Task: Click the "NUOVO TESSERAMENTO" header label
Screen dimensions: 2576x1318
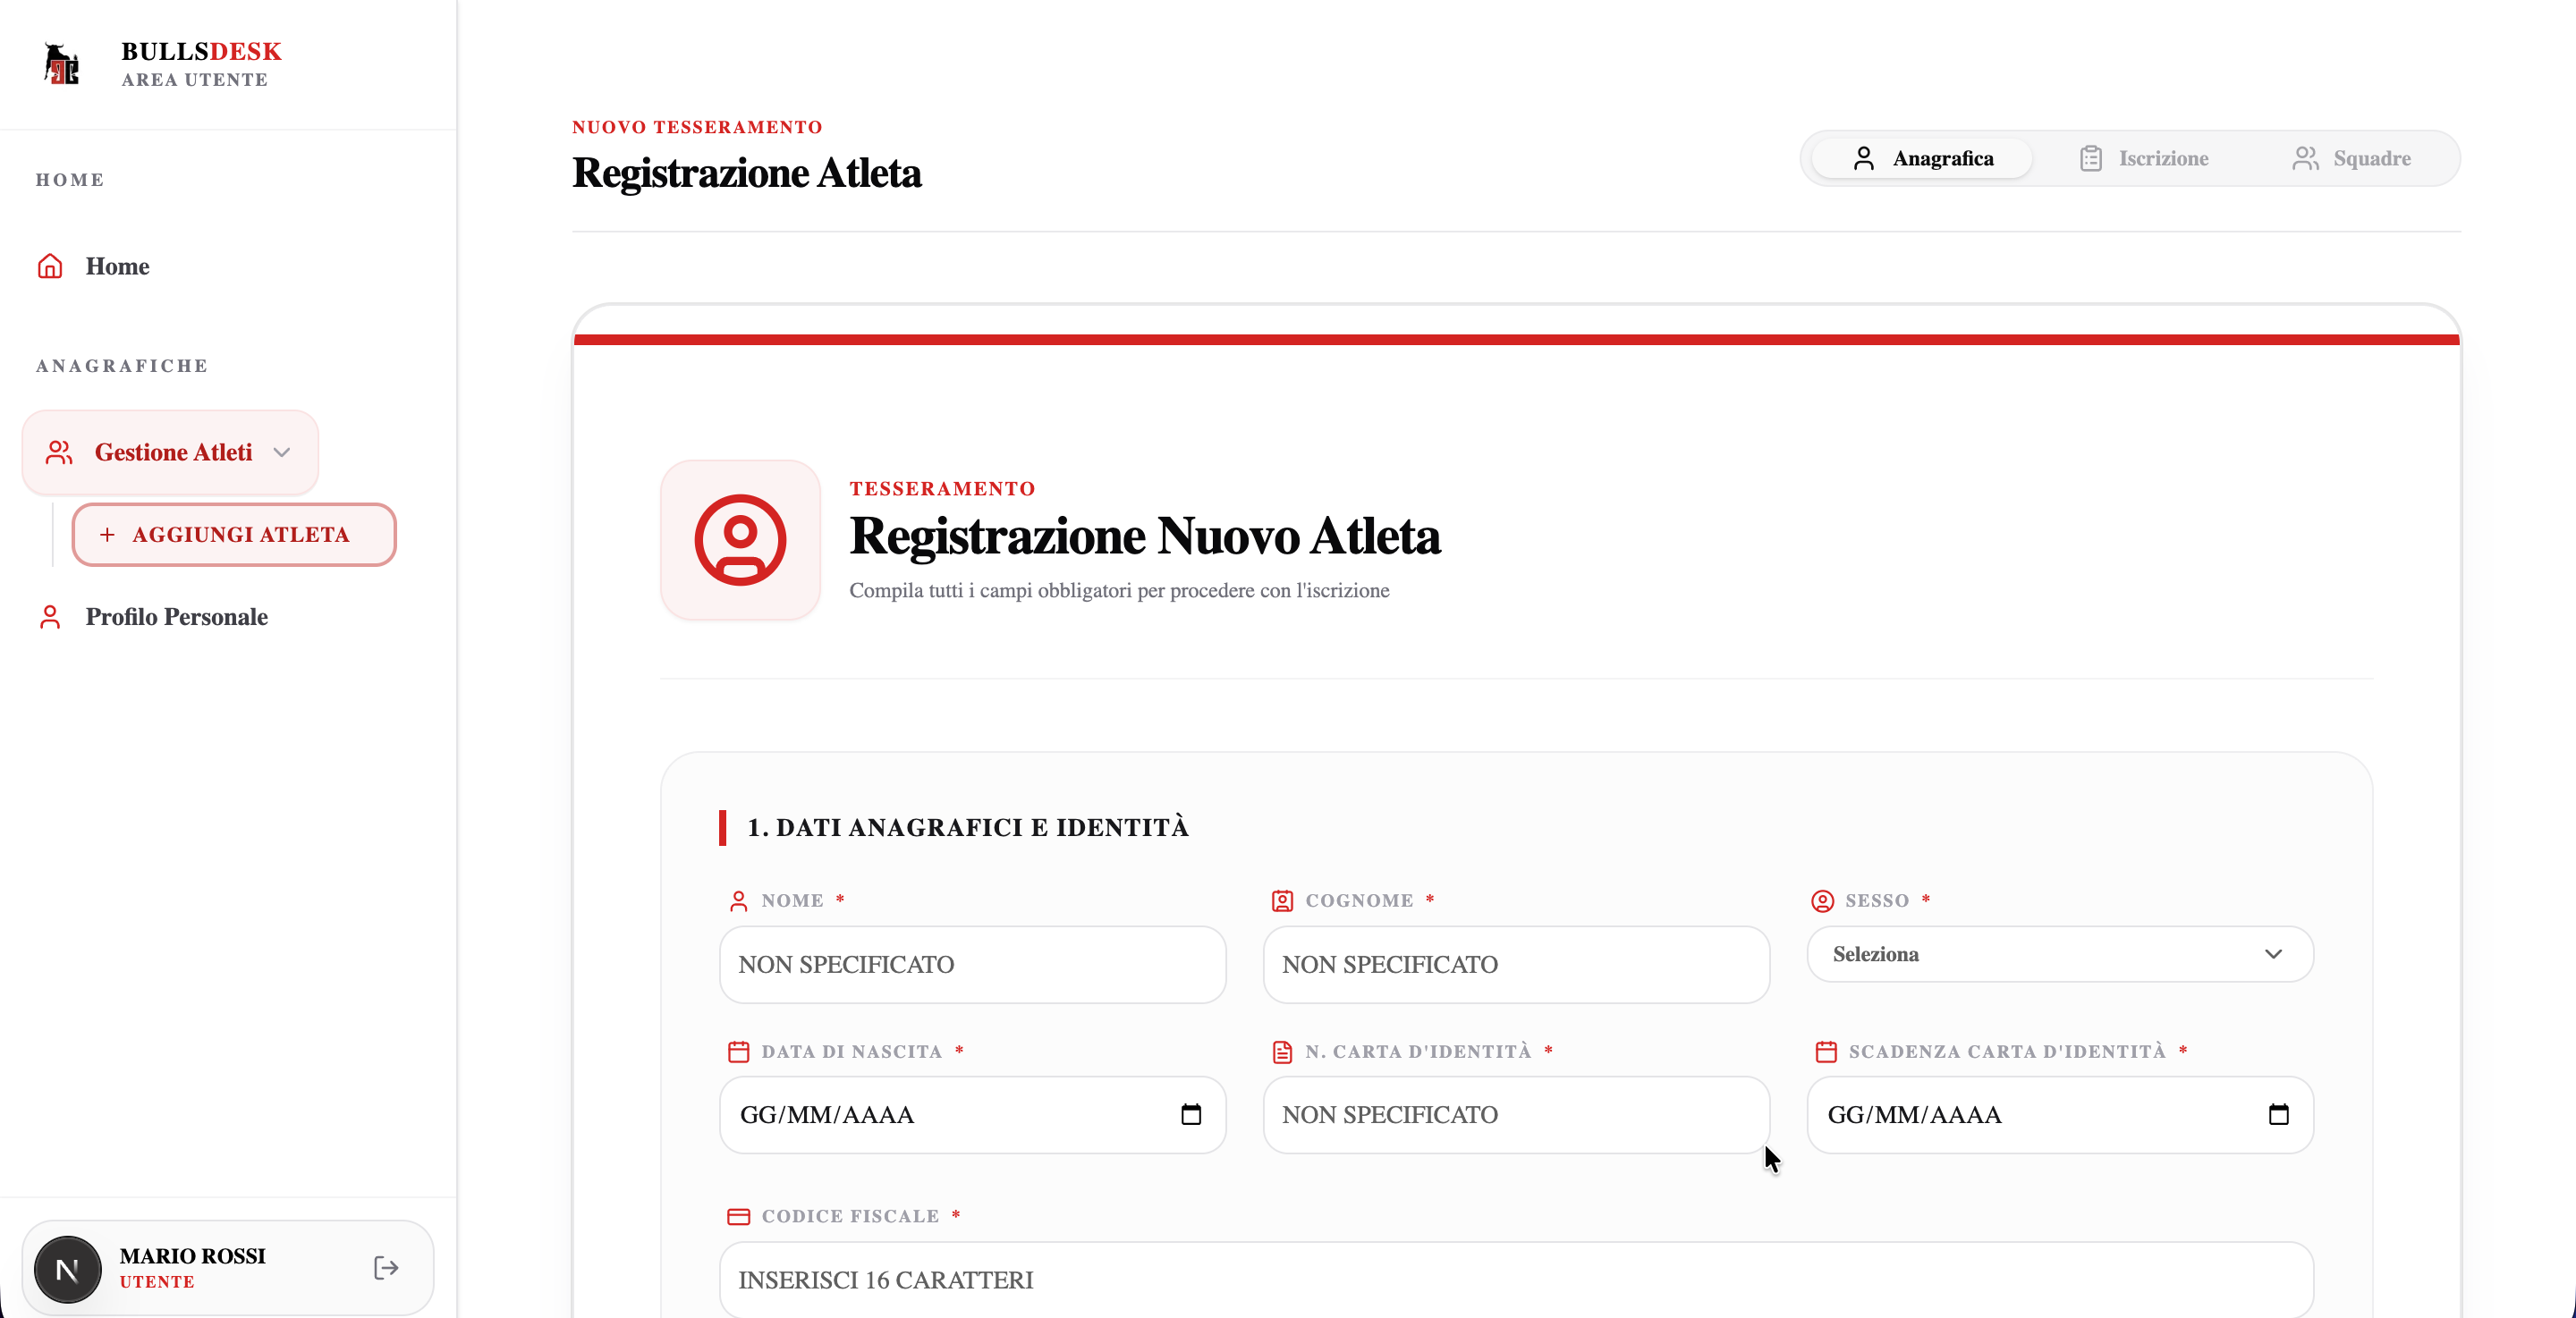Action: pos(697,127)
